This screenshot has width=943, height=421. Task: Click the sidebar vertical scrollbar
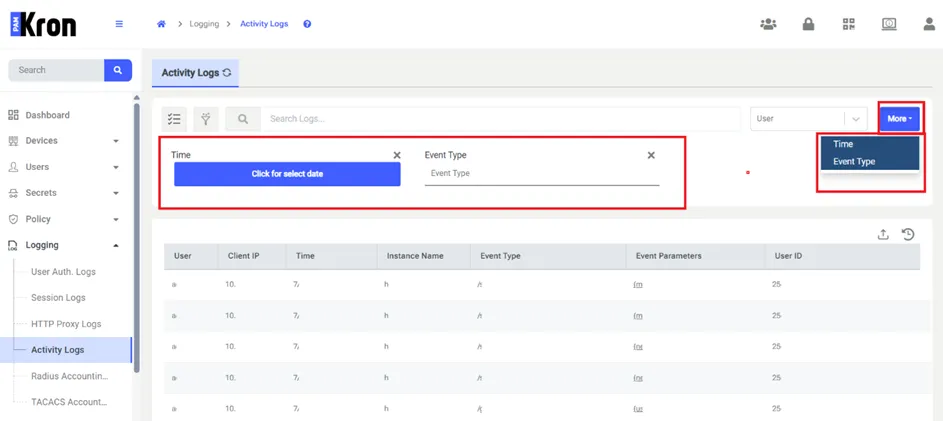coord(137,238)
